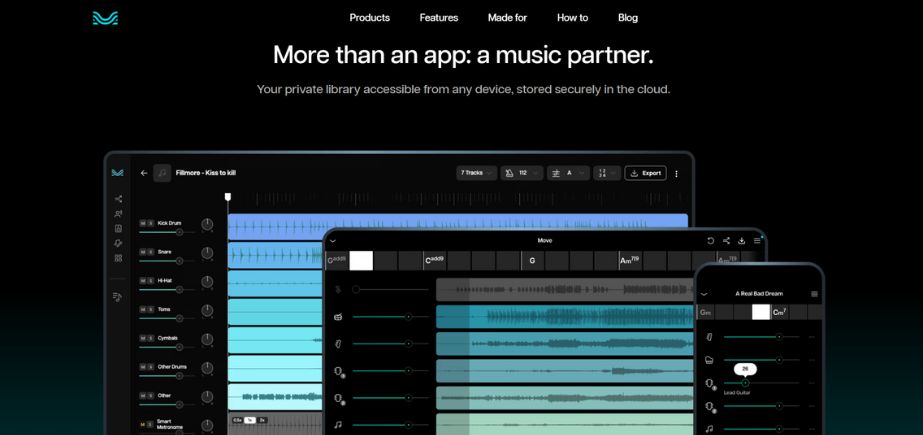Click the Gm chord cell on the phone
The image size is (923, 435).
point(705,312)
